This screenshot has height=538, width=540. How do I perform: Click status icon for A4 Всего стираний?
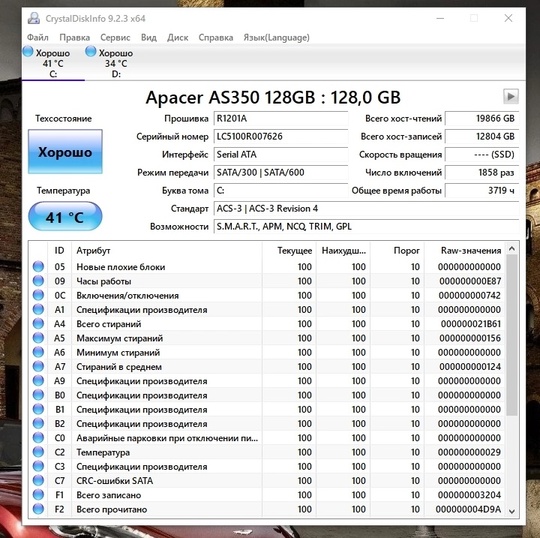[x=38, y=324]
